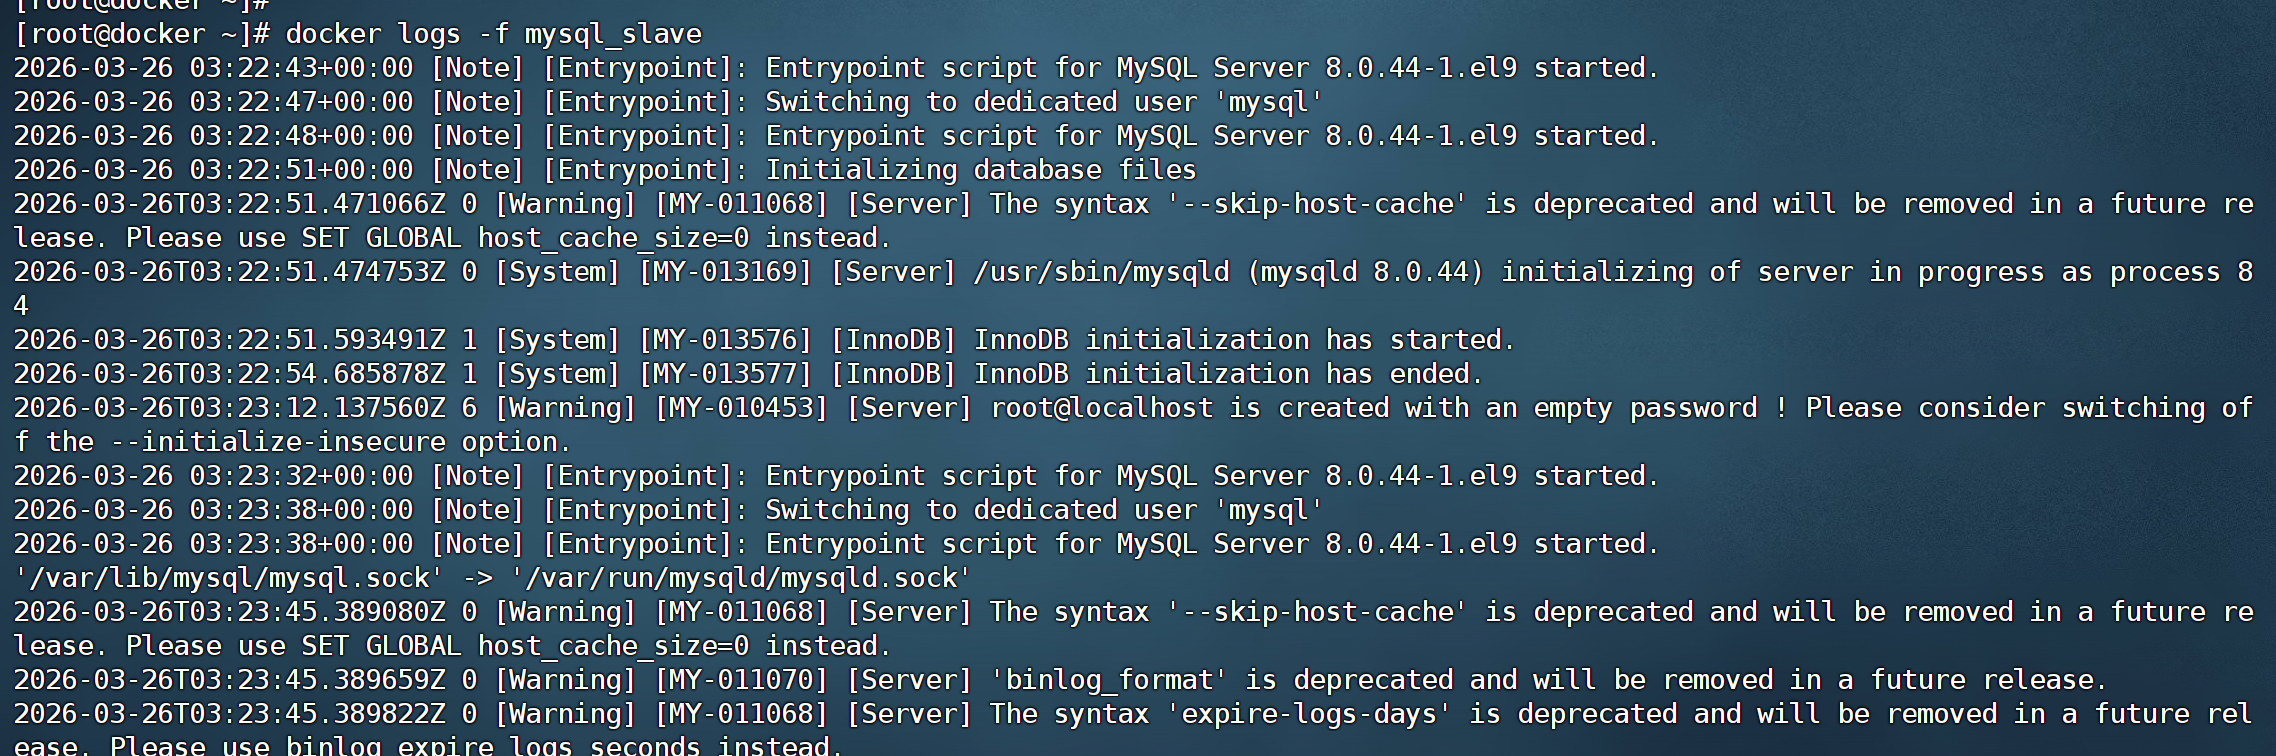Click the [root@docker ~]# prompt

142,35
